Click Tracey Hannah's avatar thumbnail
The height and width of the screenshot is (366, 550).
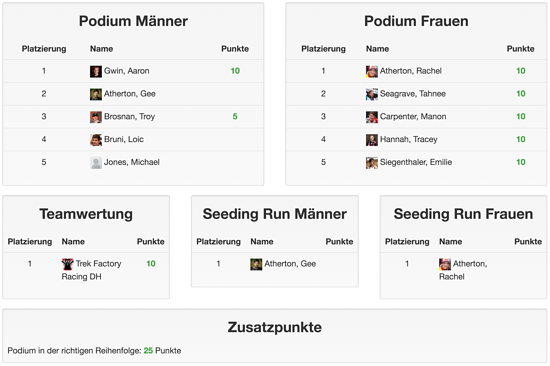tap(372, 140)
